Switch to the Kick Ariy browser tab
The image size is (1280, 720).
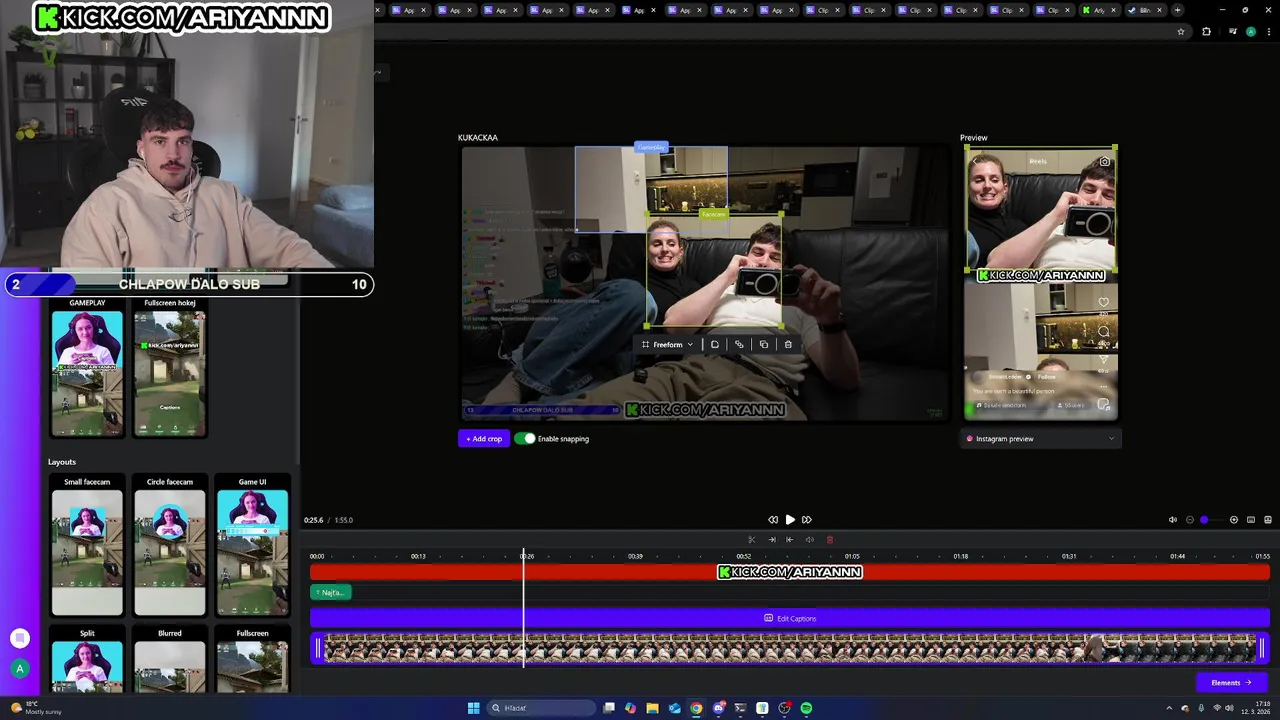point(1099,10)
